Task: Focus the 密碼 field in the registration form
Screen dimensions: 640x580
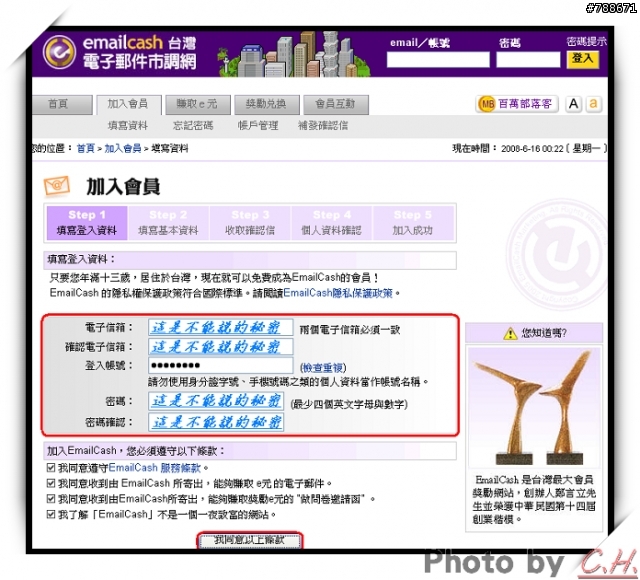Action: coord(216,401)
